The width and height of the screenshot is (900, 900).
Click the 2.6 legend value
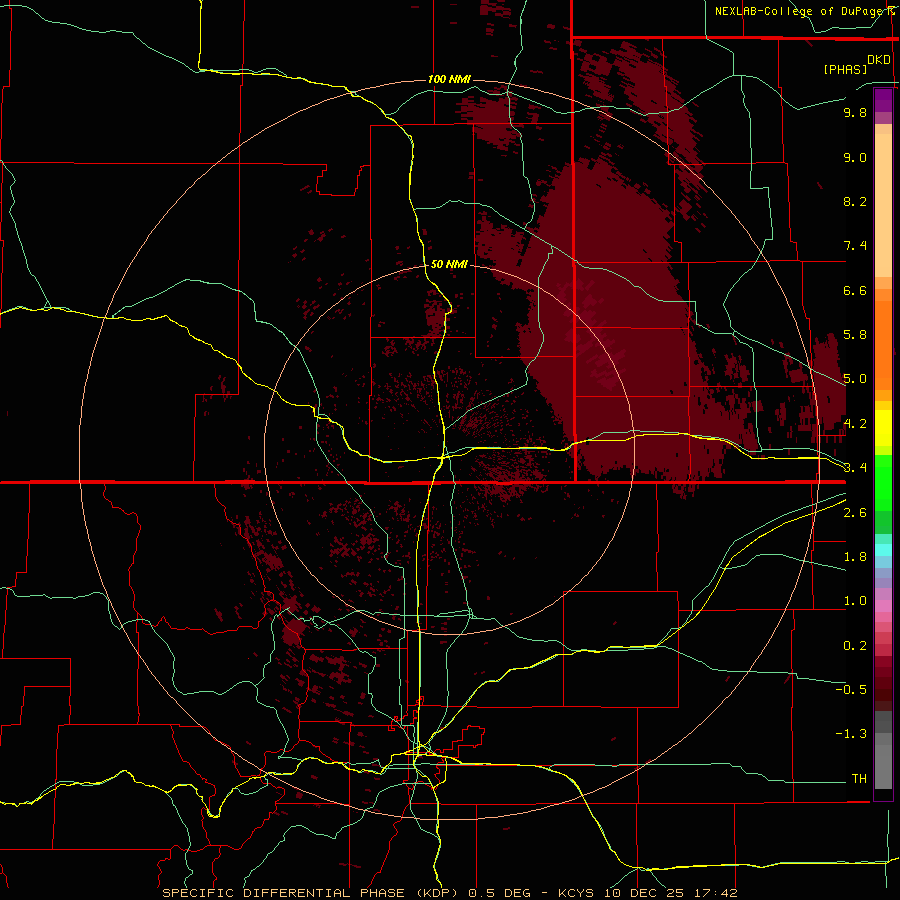(855, 513)
